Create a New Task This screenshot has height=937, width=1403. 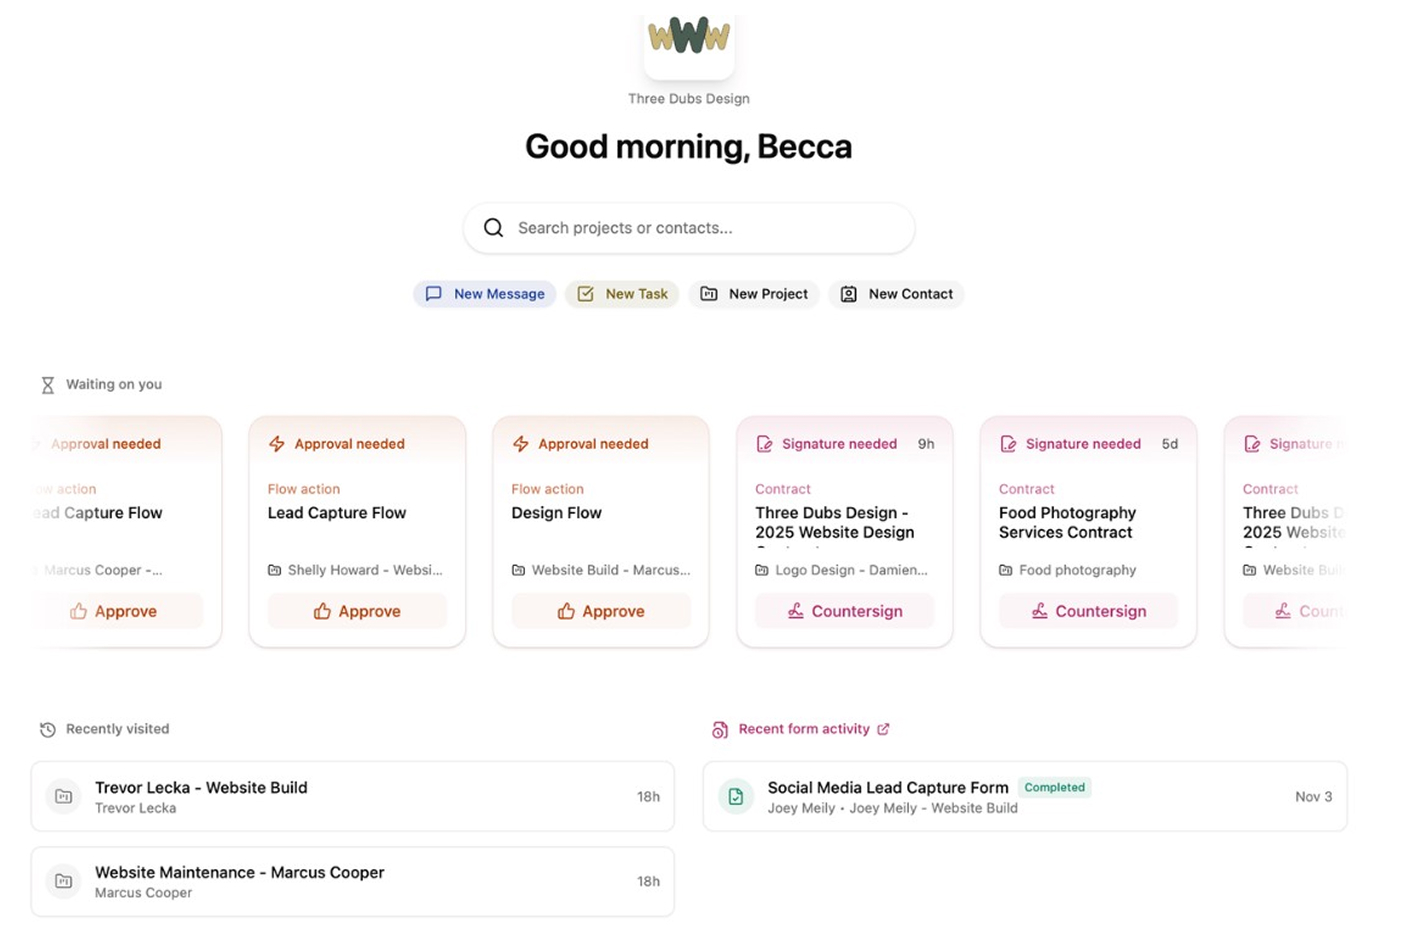[x=622, y=294]
